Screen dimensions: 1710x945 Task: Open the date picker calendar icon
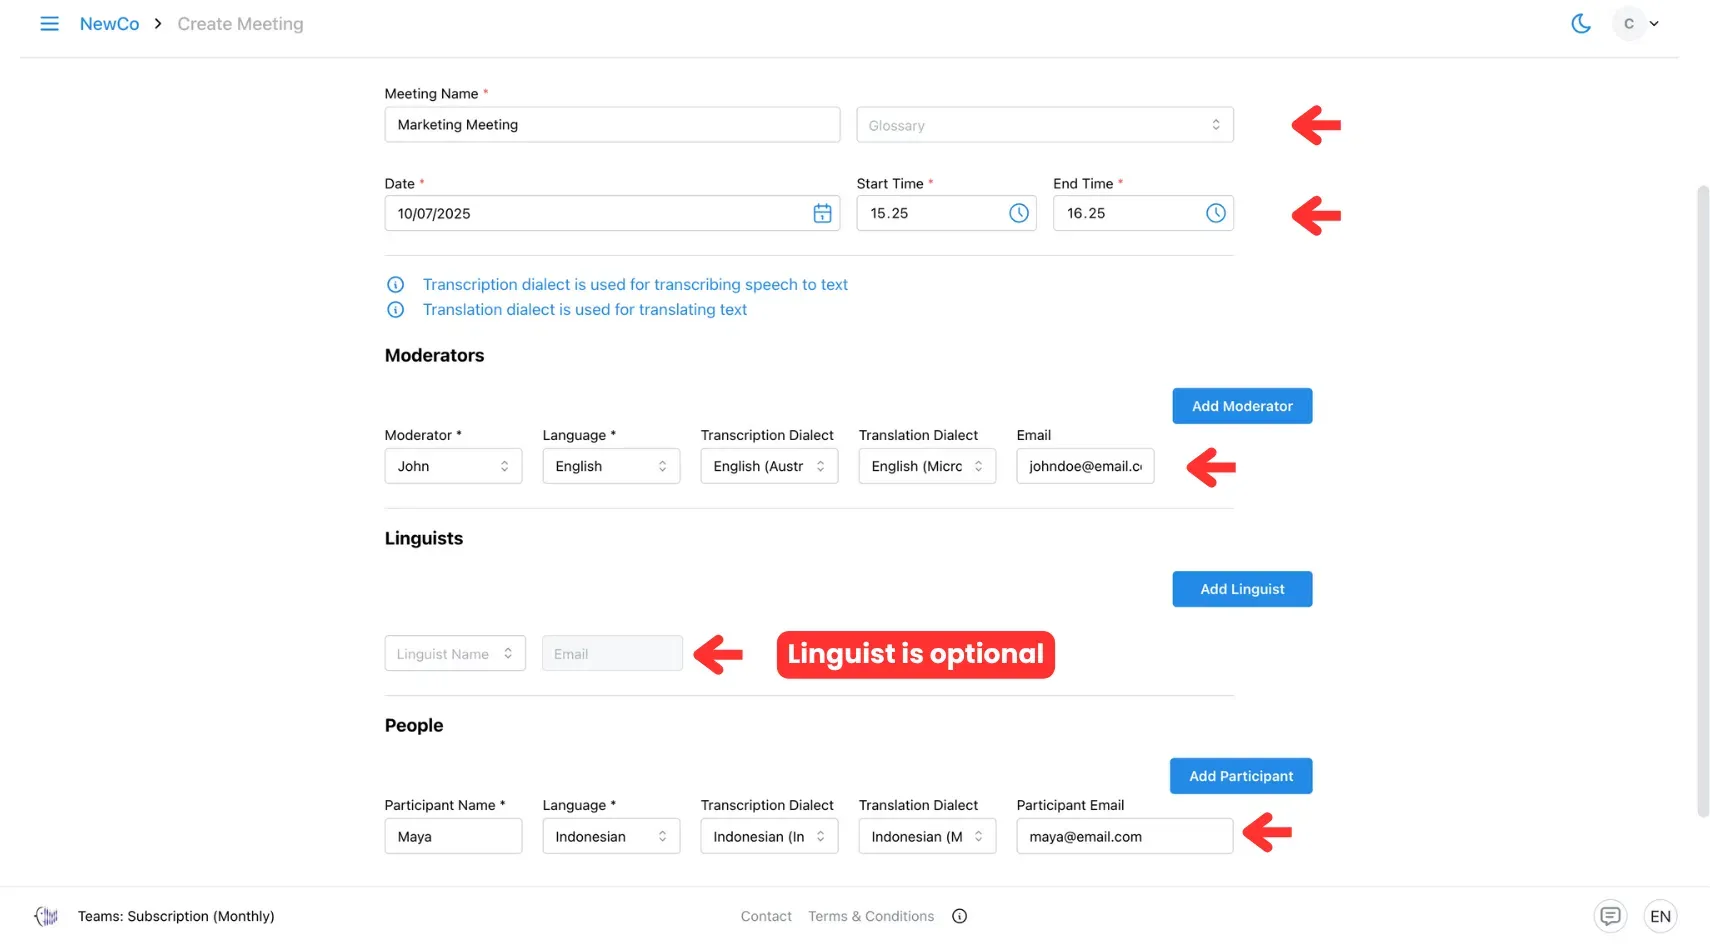(822, 213)
